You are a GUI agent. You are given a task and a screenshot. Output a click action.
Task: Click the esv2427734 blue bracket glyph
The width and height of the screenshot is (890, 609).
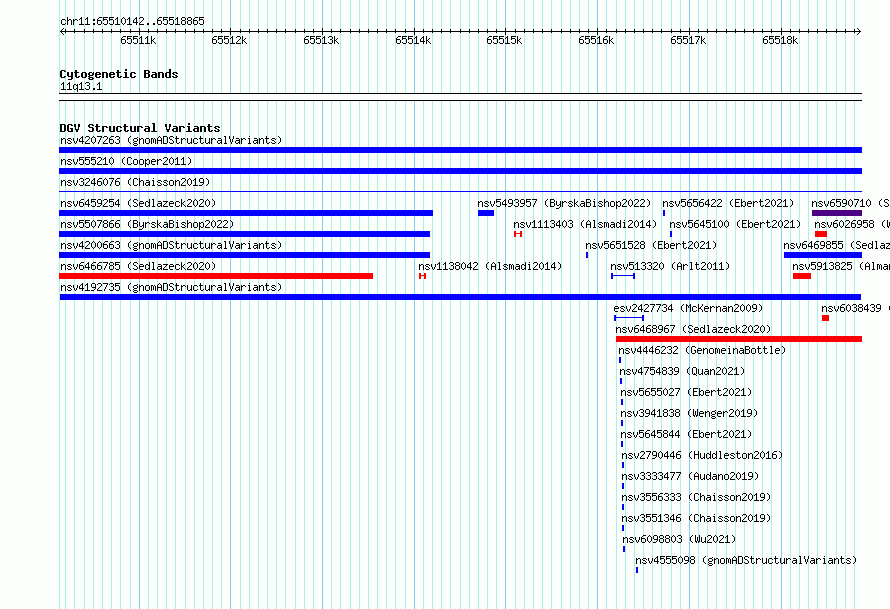[x=629, y=318]
